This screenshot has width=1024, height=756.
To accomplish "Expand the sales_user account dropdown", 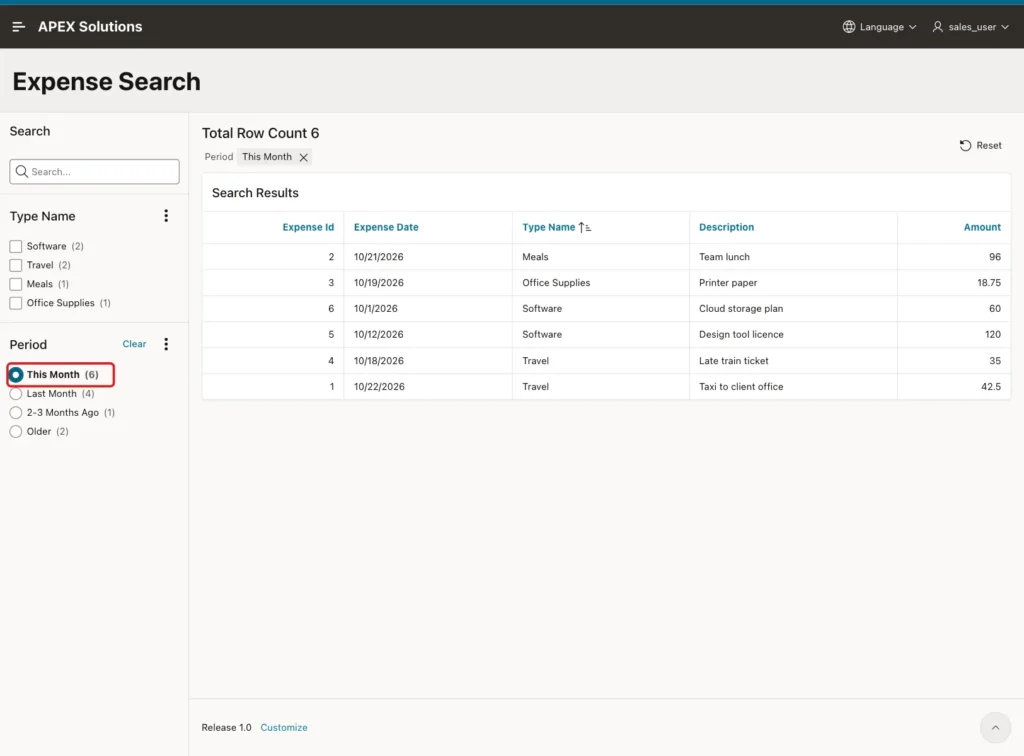I will click(970, 27).
